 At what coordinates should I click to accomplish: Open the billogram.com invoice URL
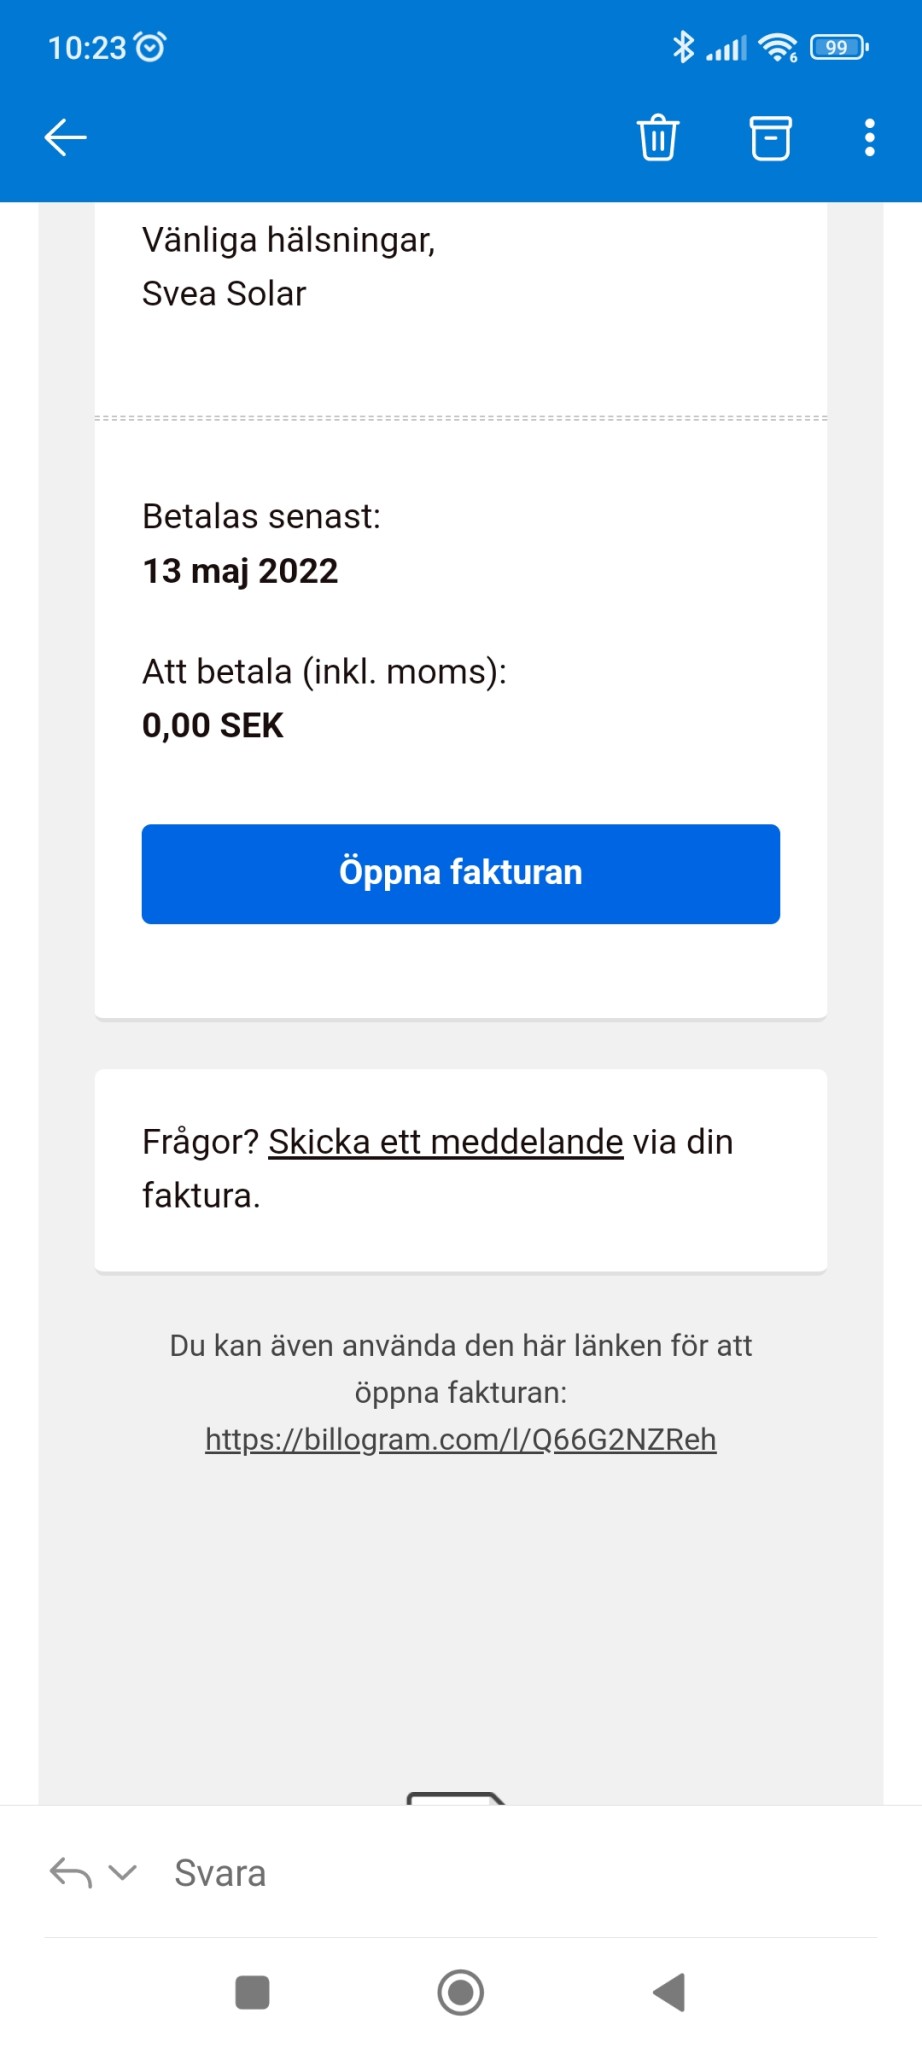[461, 1439]
